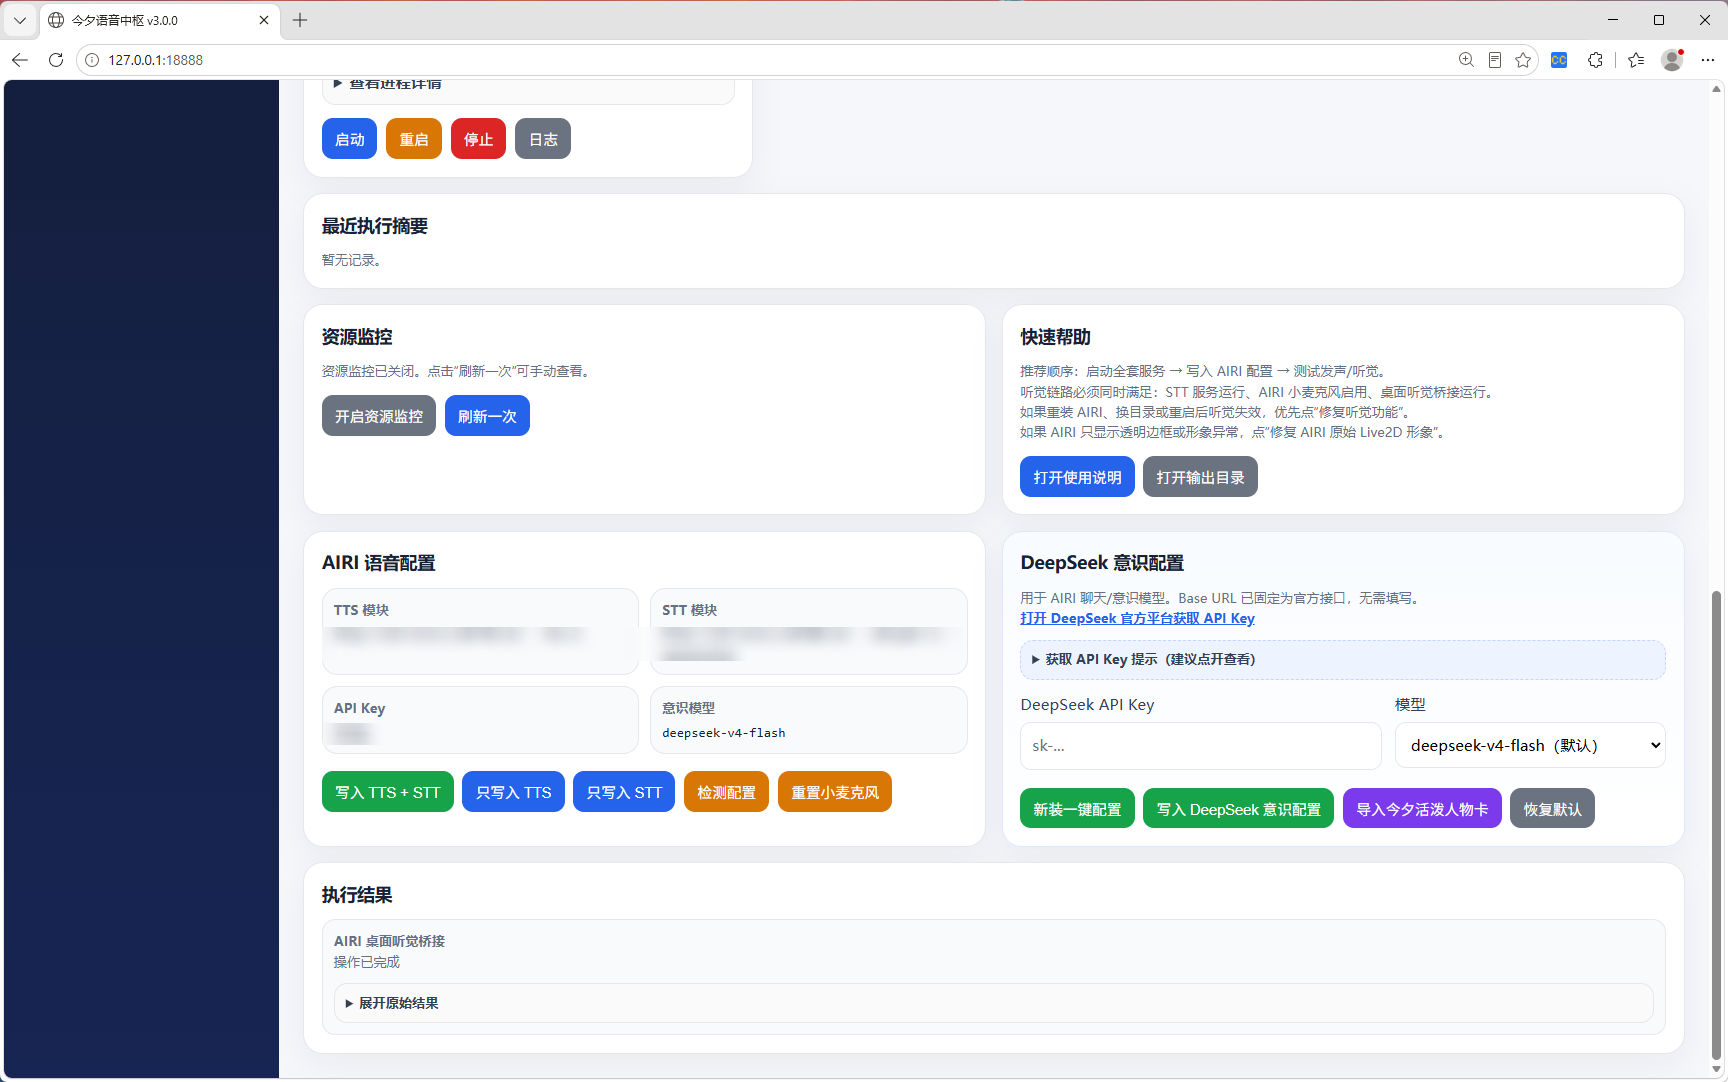Click the TTS 模块 label

pos(361,610)
